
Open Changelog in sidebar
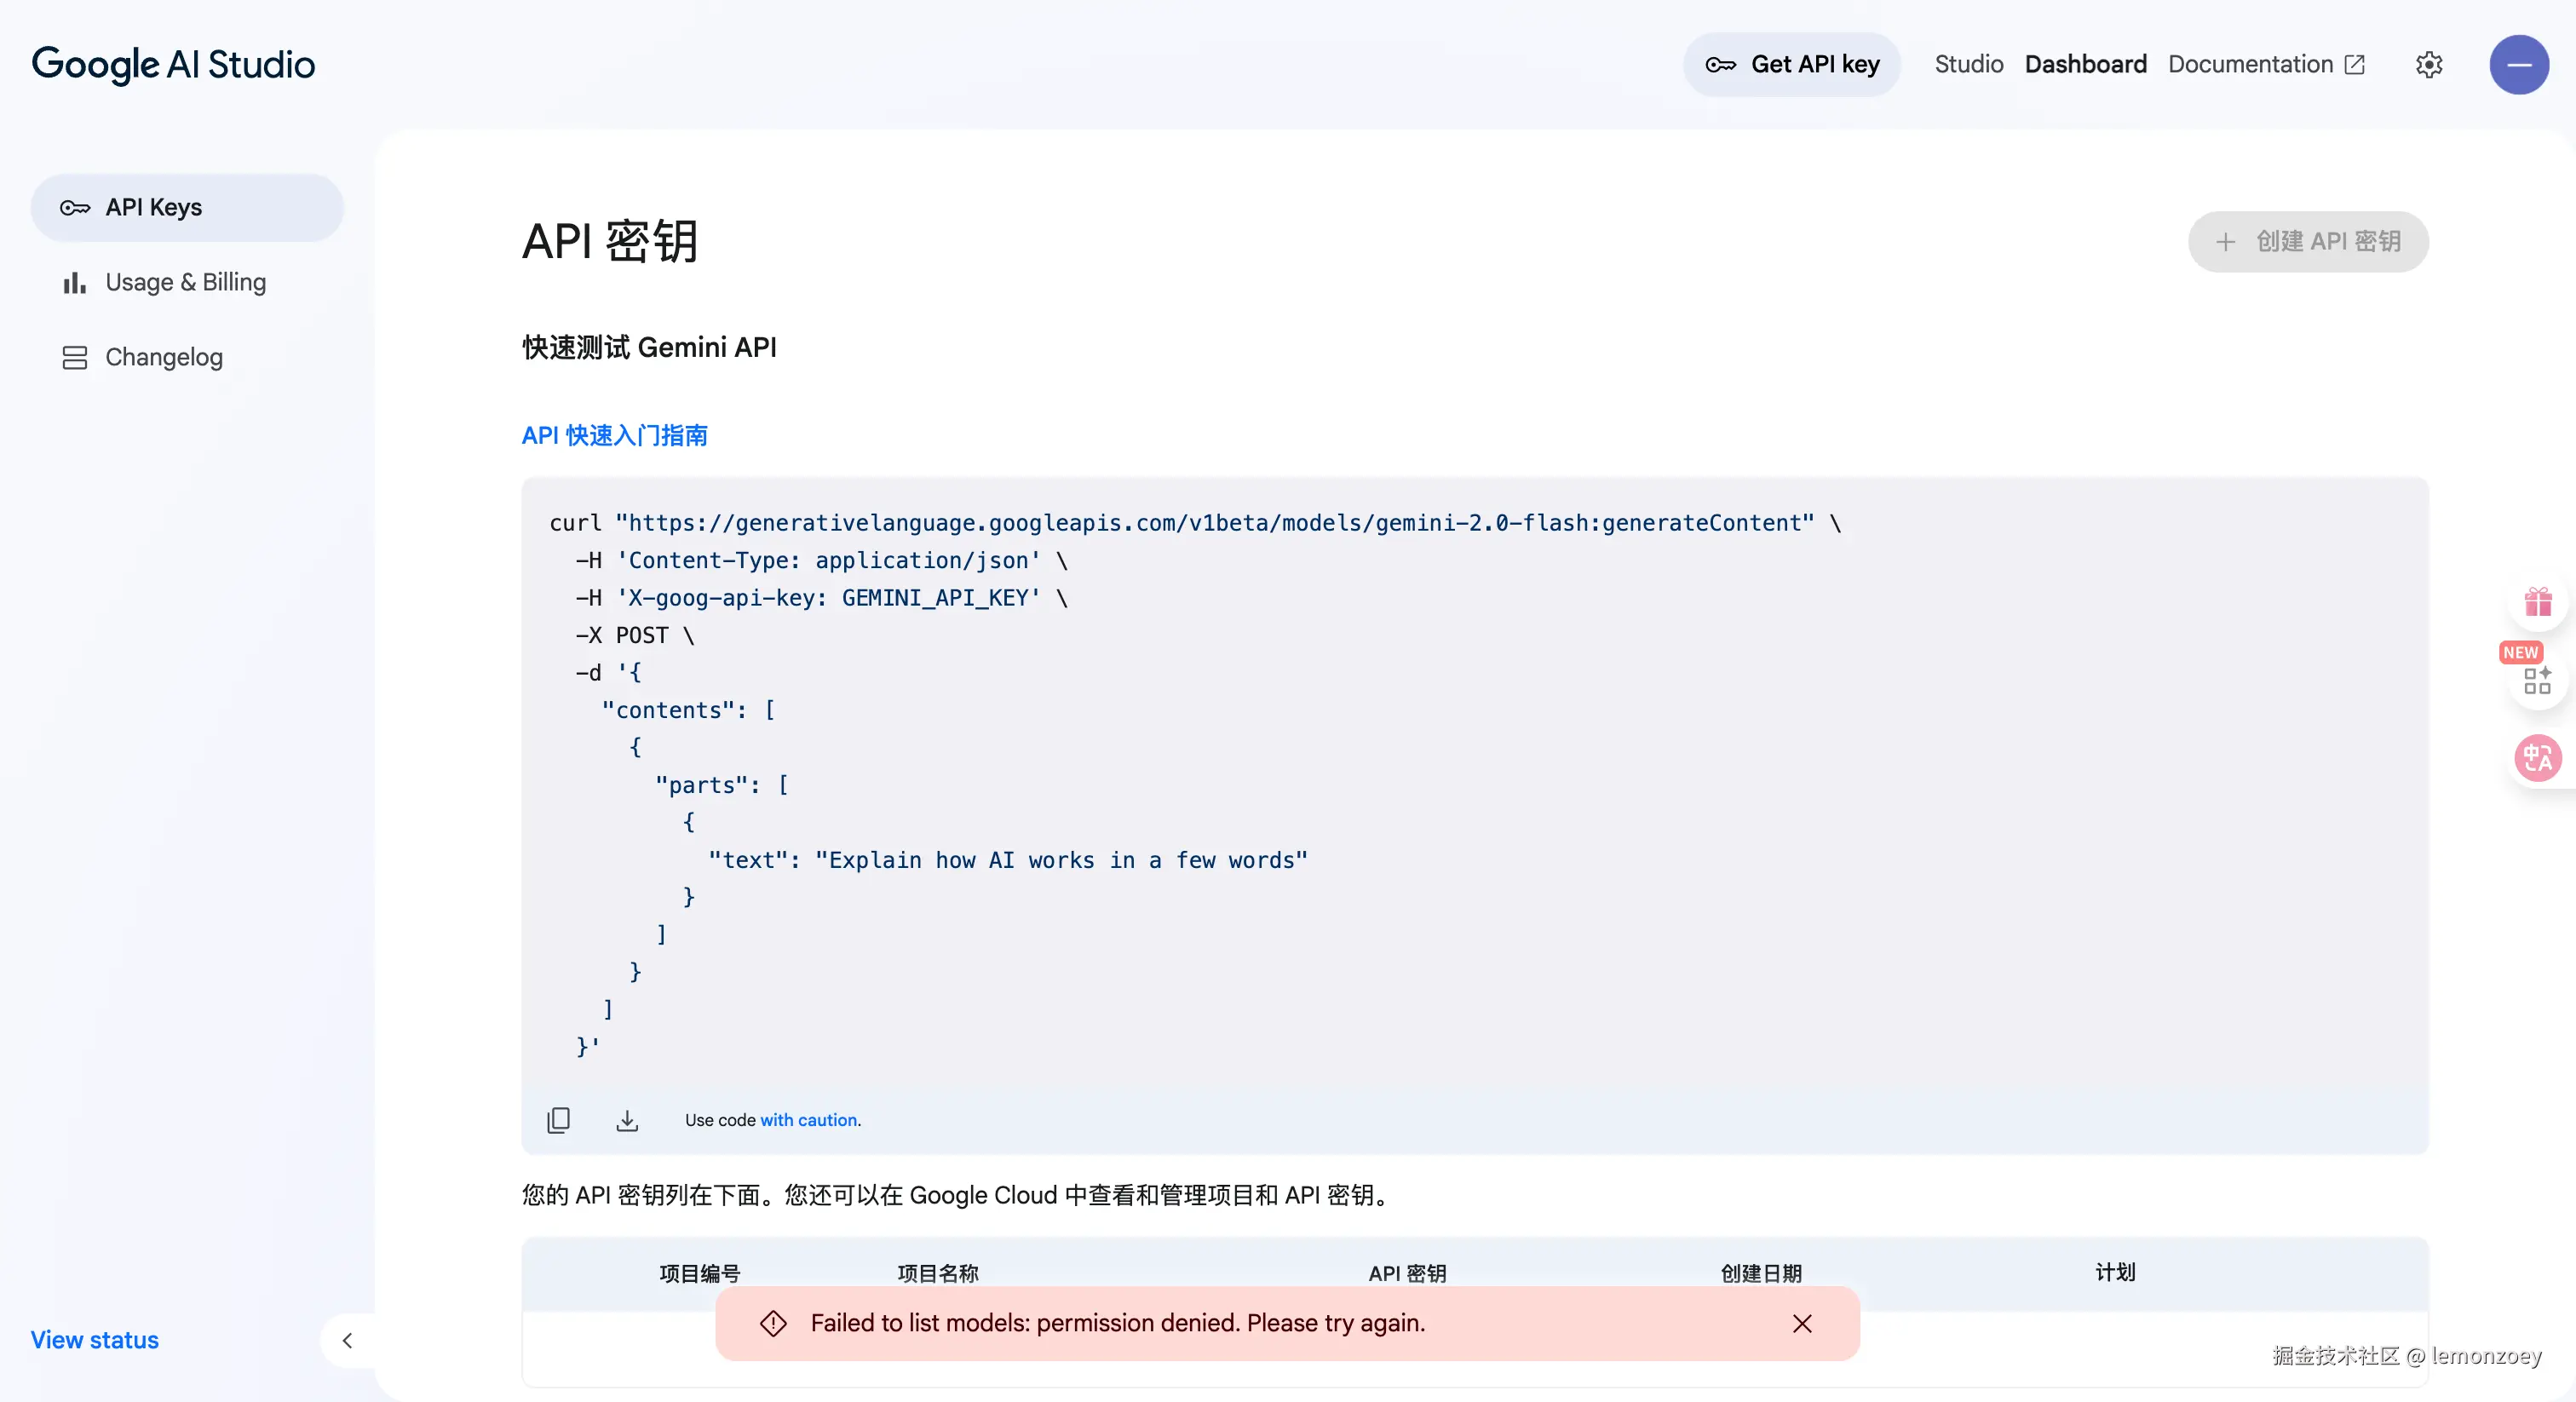(163, 358)
